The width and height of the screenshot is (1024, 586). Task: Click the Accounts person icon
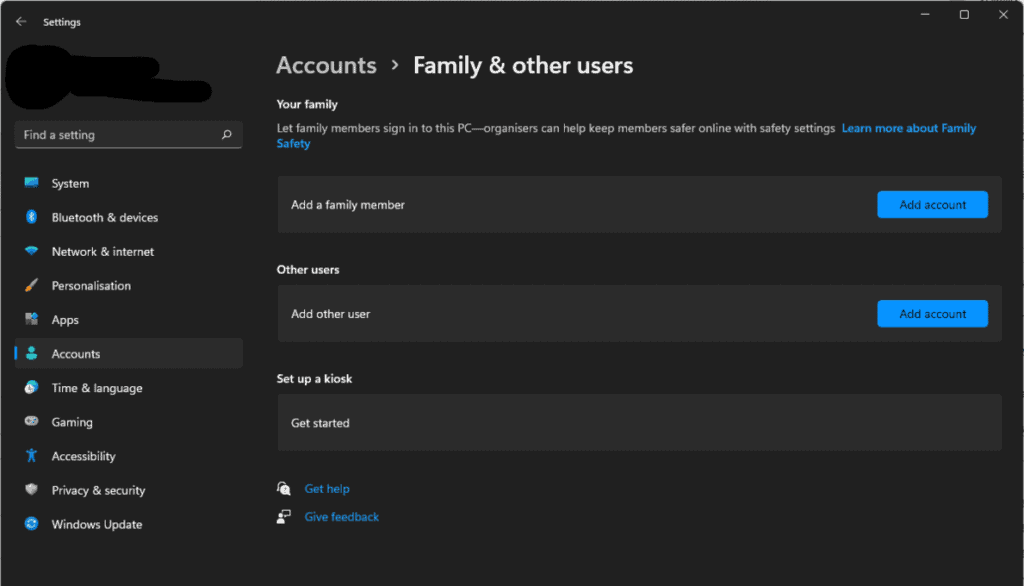click(x=31, y=353)
